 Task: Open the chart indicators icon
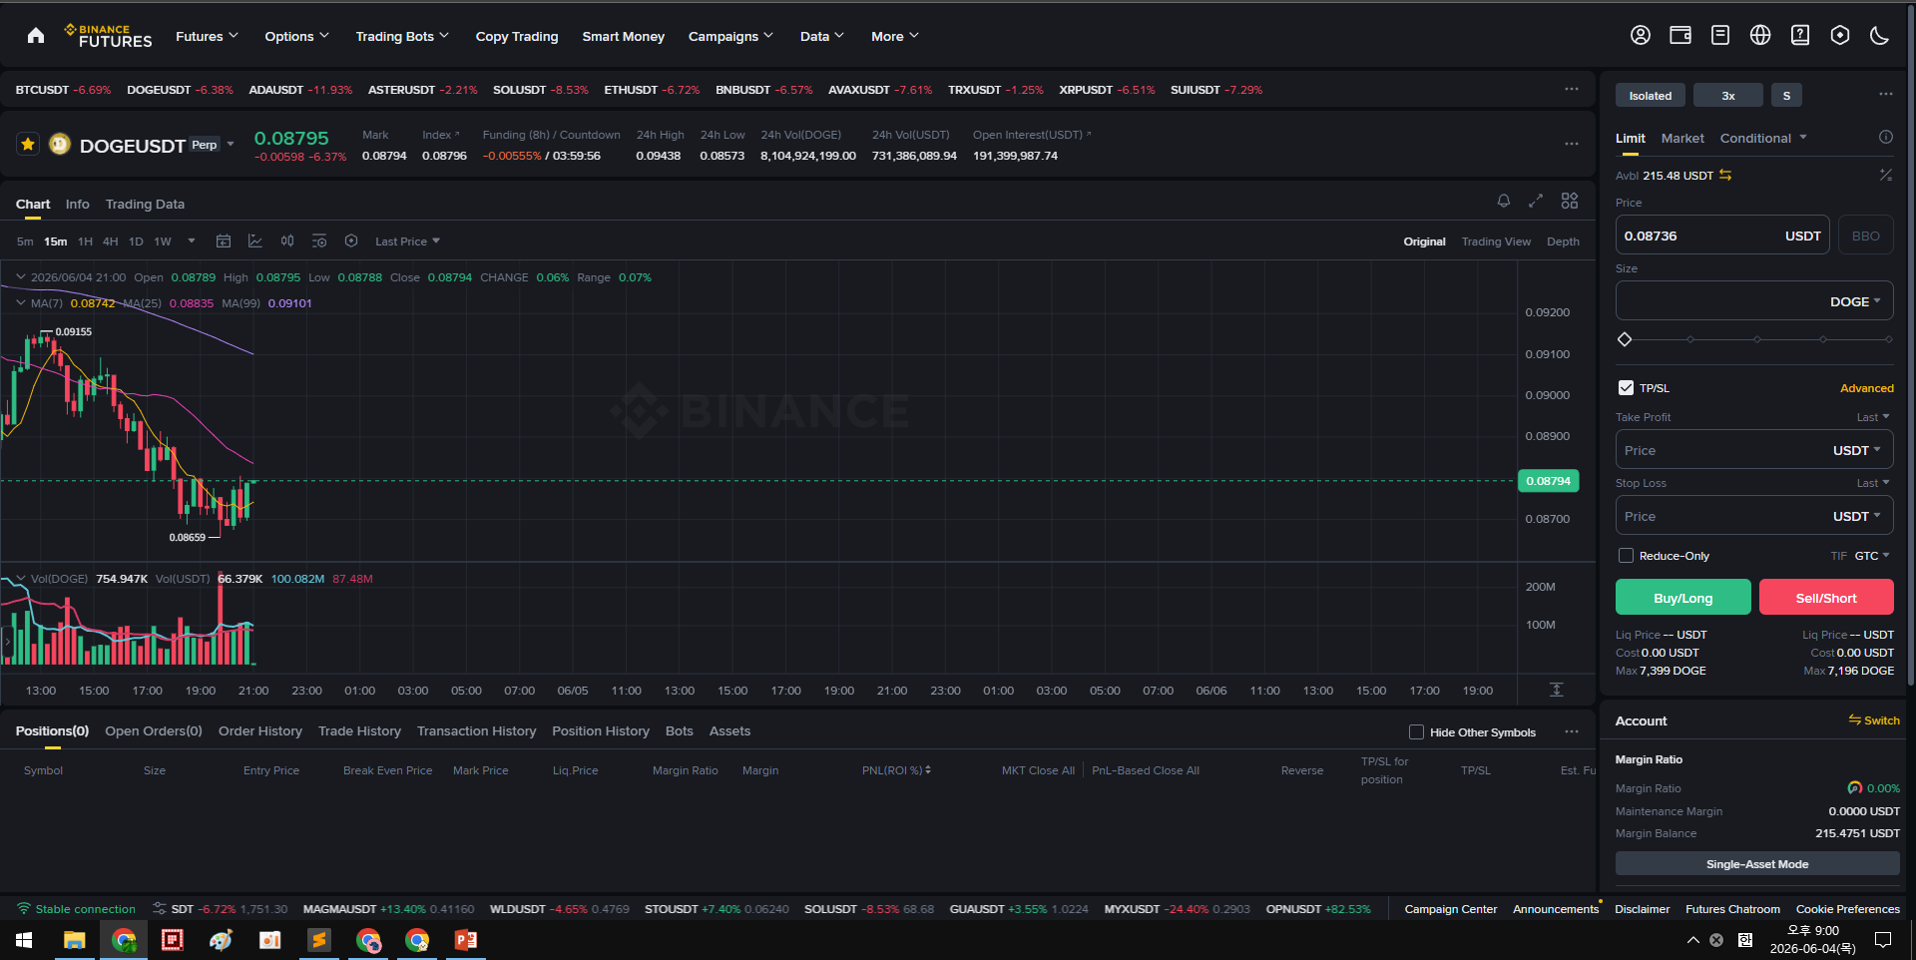[255, 241]
